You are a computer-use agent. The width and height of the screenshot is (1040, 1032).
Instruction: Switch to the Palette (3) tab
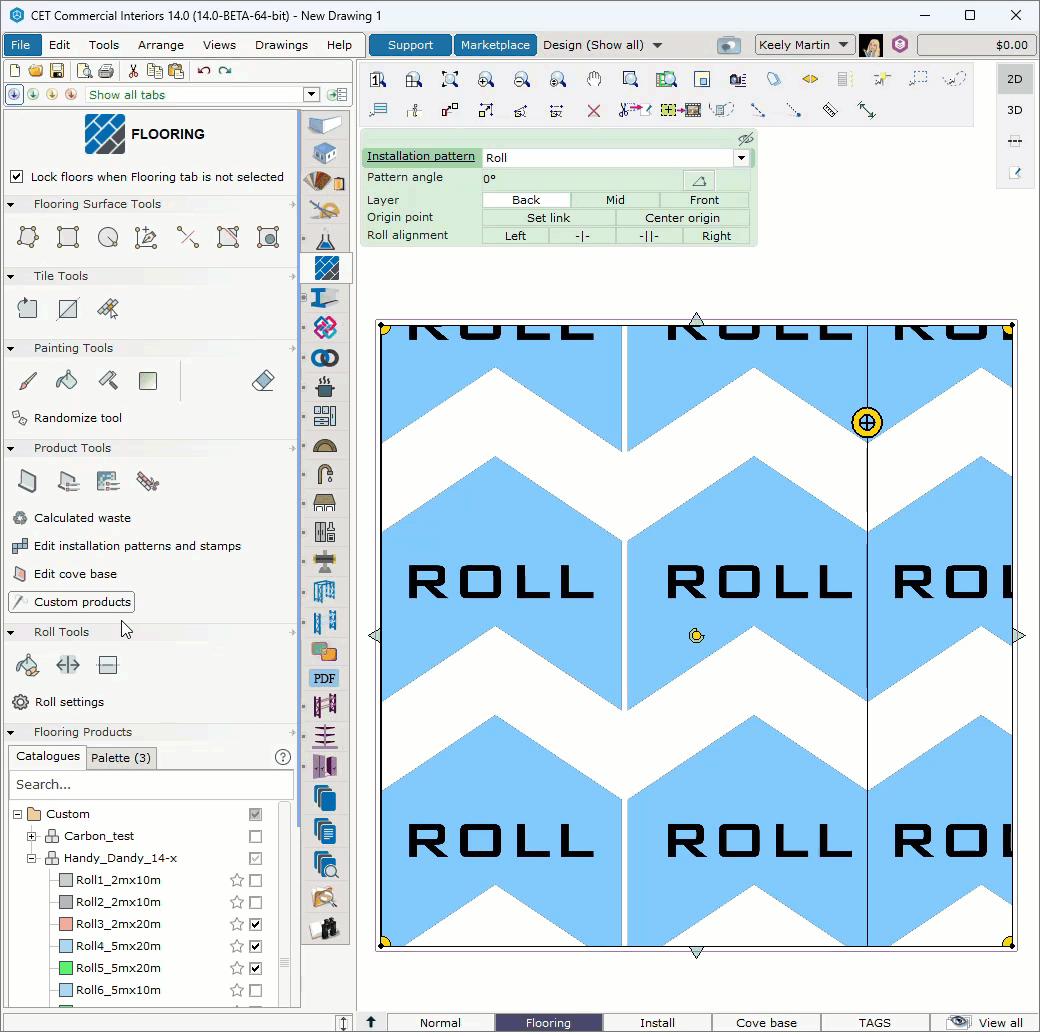(121, 757)
